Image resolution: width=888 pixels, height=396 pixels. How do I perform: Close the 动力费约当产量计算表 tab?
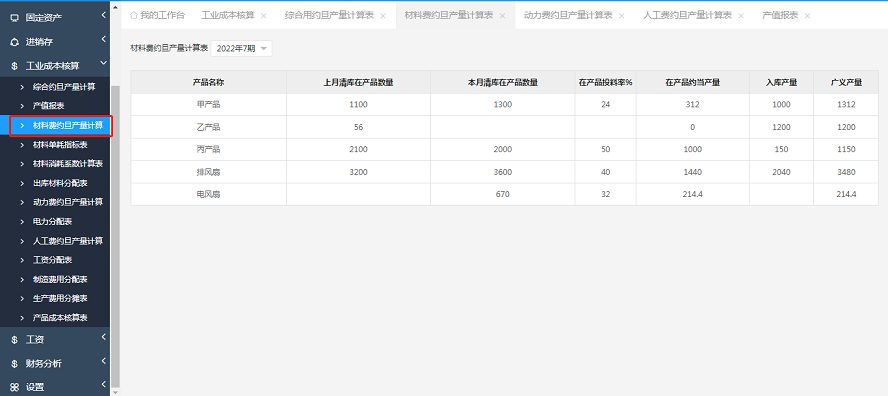pos(622,16)
